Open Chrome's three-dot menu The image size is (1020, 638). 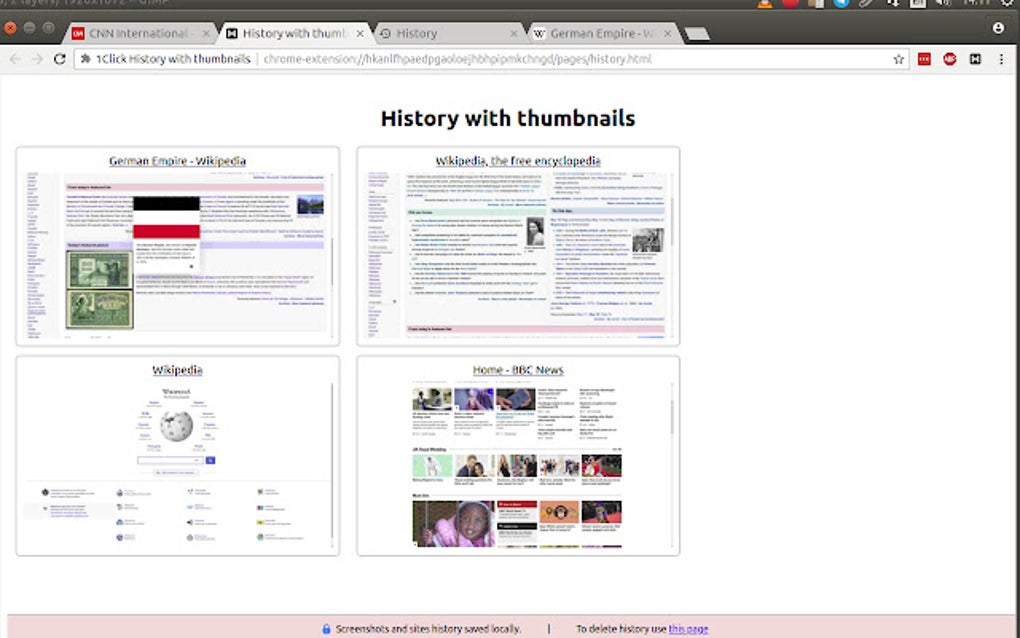pyautogui.click(x=1001, y=59)
